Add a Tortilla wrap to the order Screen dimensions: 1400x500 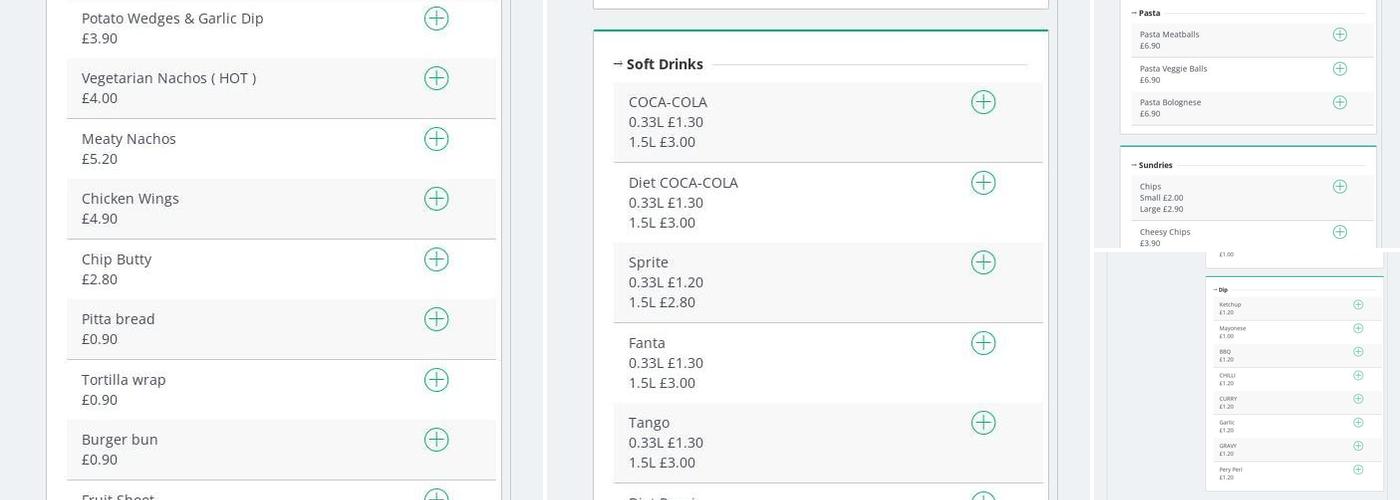[x=436, y=380]
